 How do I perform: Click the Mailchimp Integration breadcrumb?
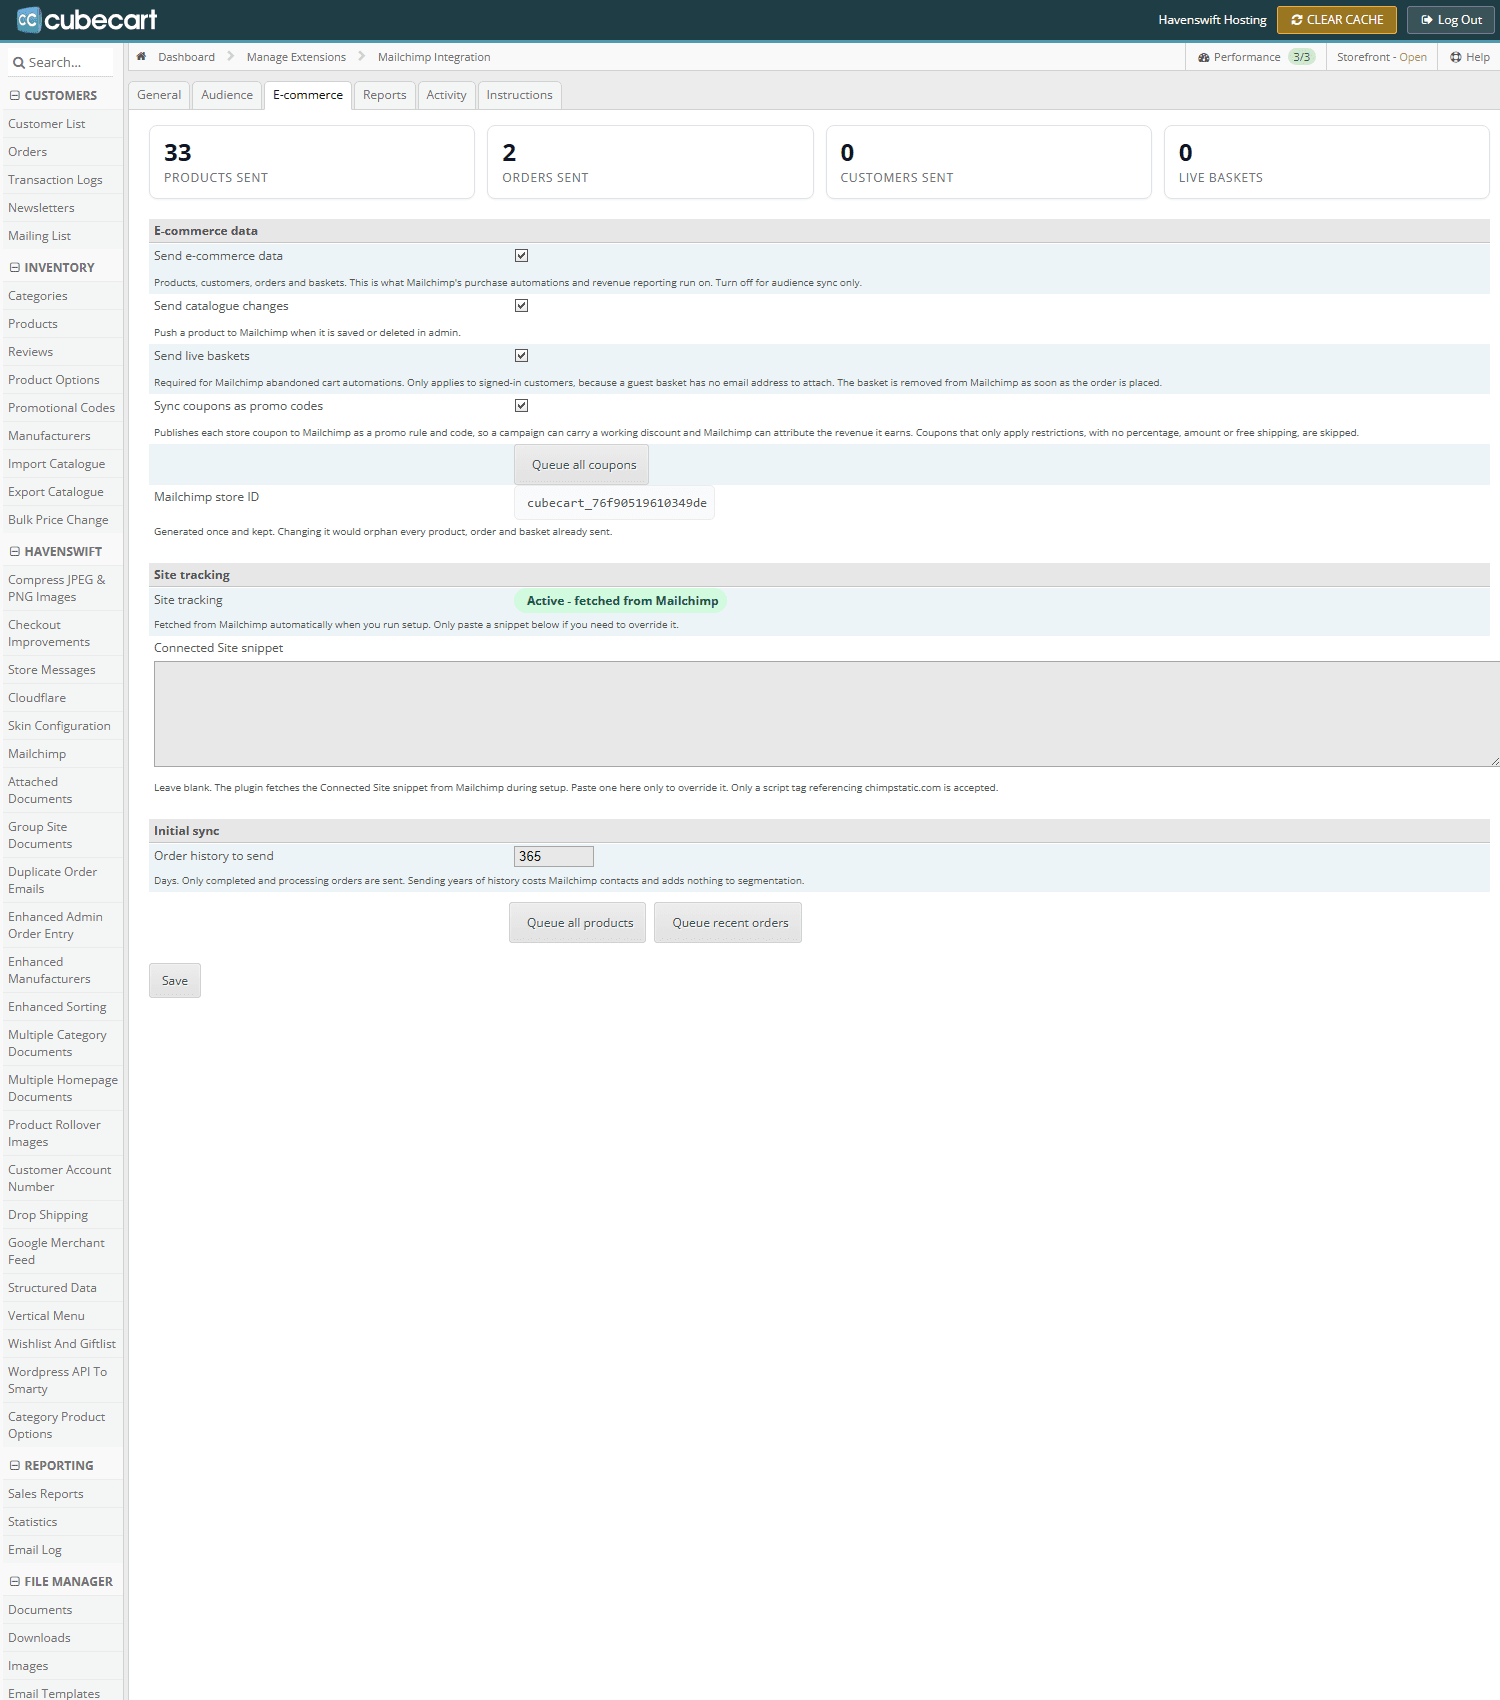point(434,57)
